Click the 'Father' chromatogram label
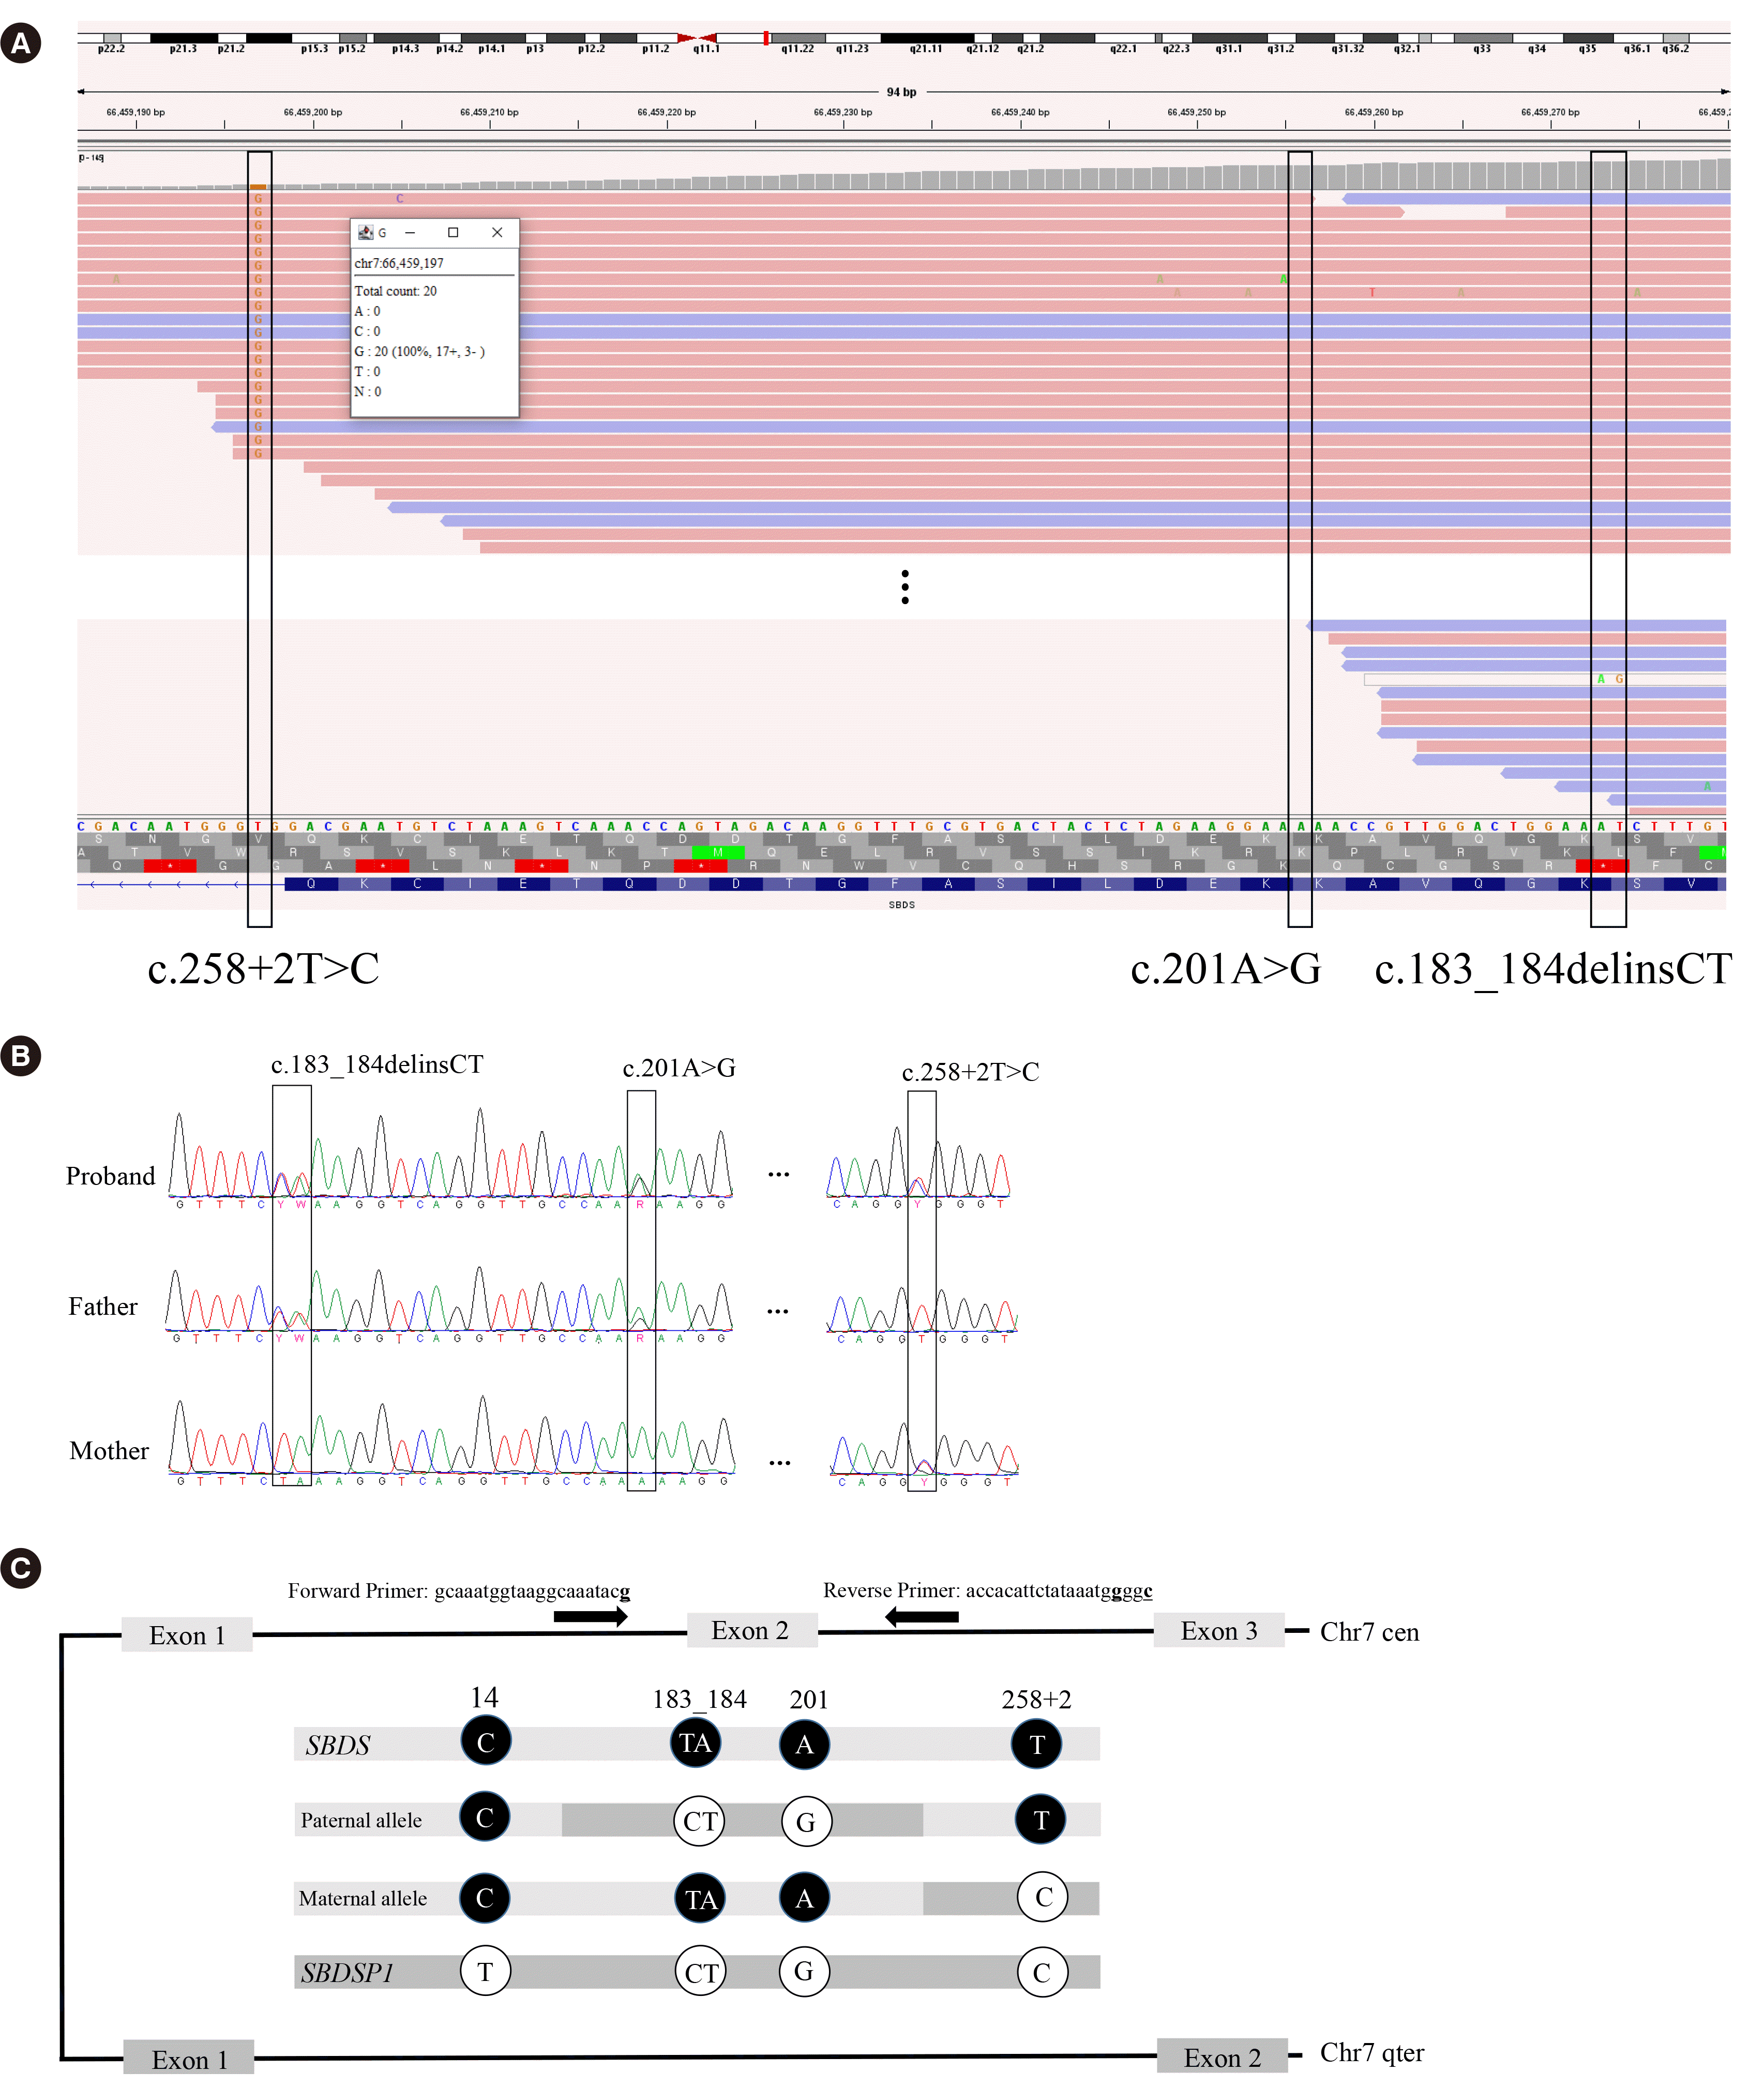 click(103, 1306)
